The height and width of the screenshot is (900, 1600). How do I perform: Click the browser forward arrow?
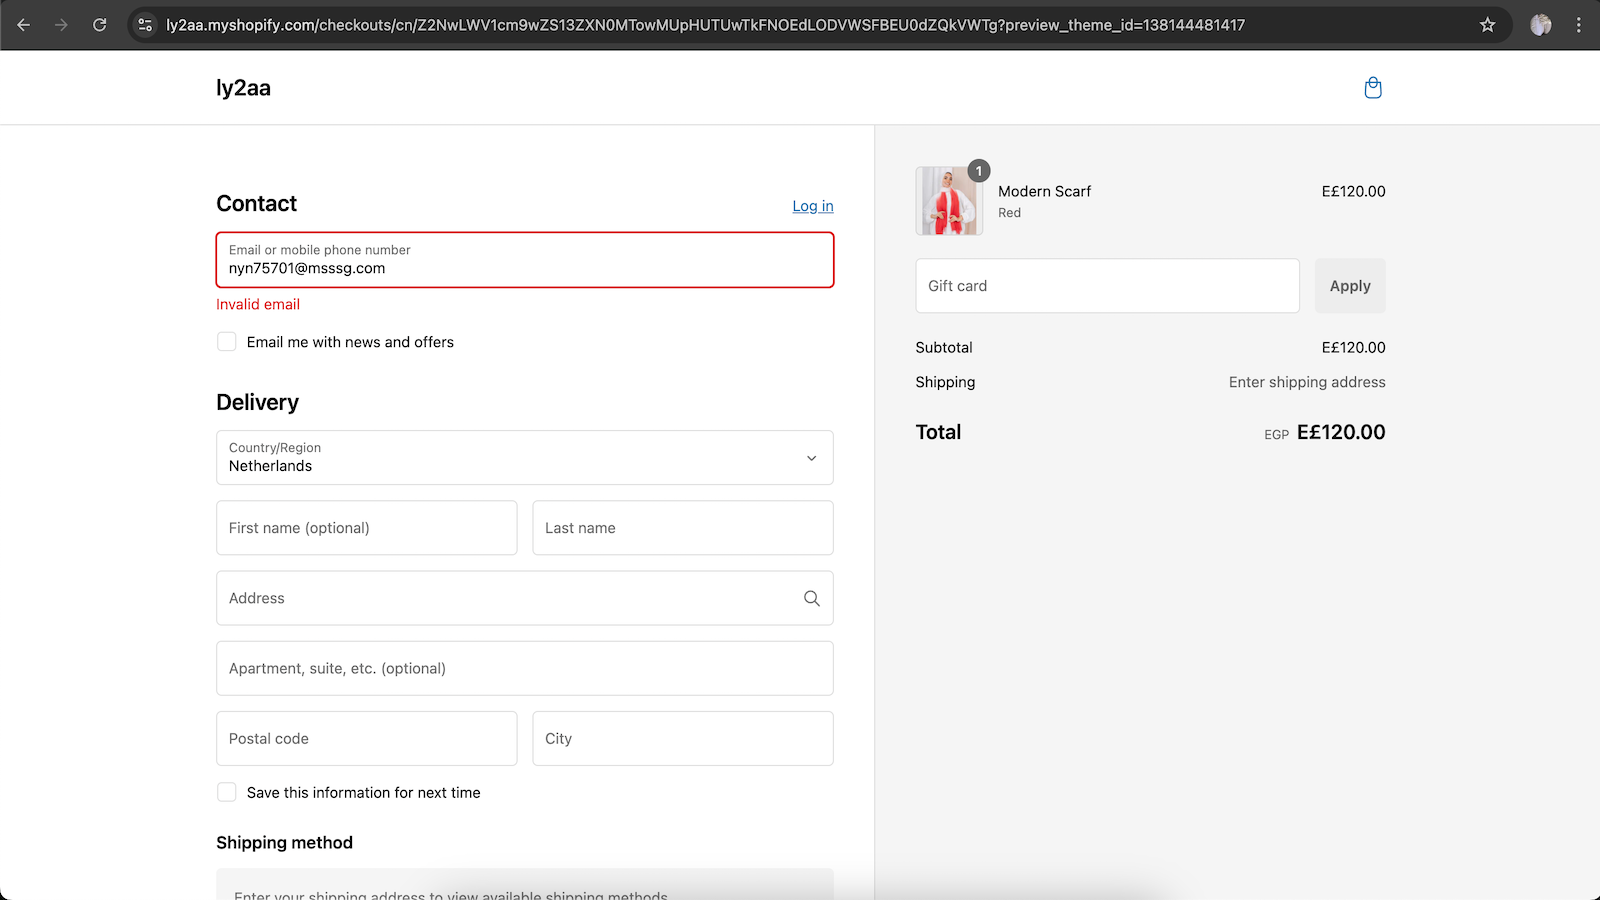point(62,24)
